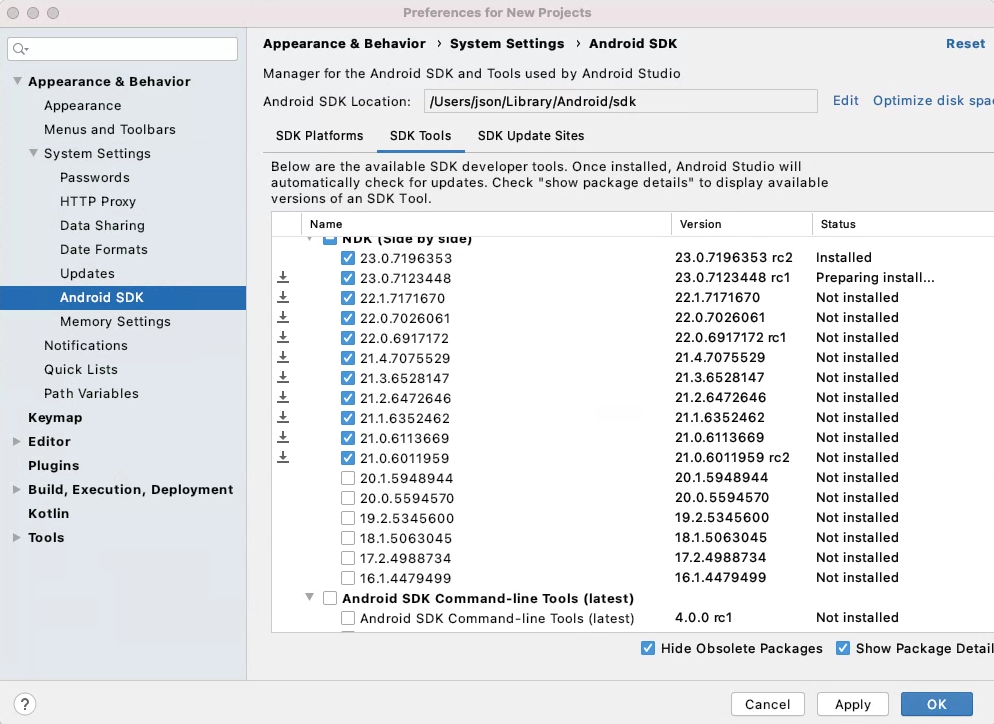Open Keymap settings
The image size is (994, 724).
[x=55, y=417]
